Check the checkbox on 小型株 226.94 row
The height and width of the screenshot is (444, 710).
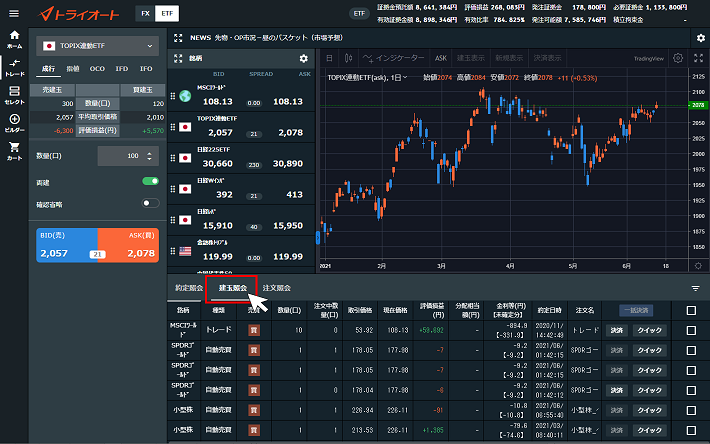(691, 410)
